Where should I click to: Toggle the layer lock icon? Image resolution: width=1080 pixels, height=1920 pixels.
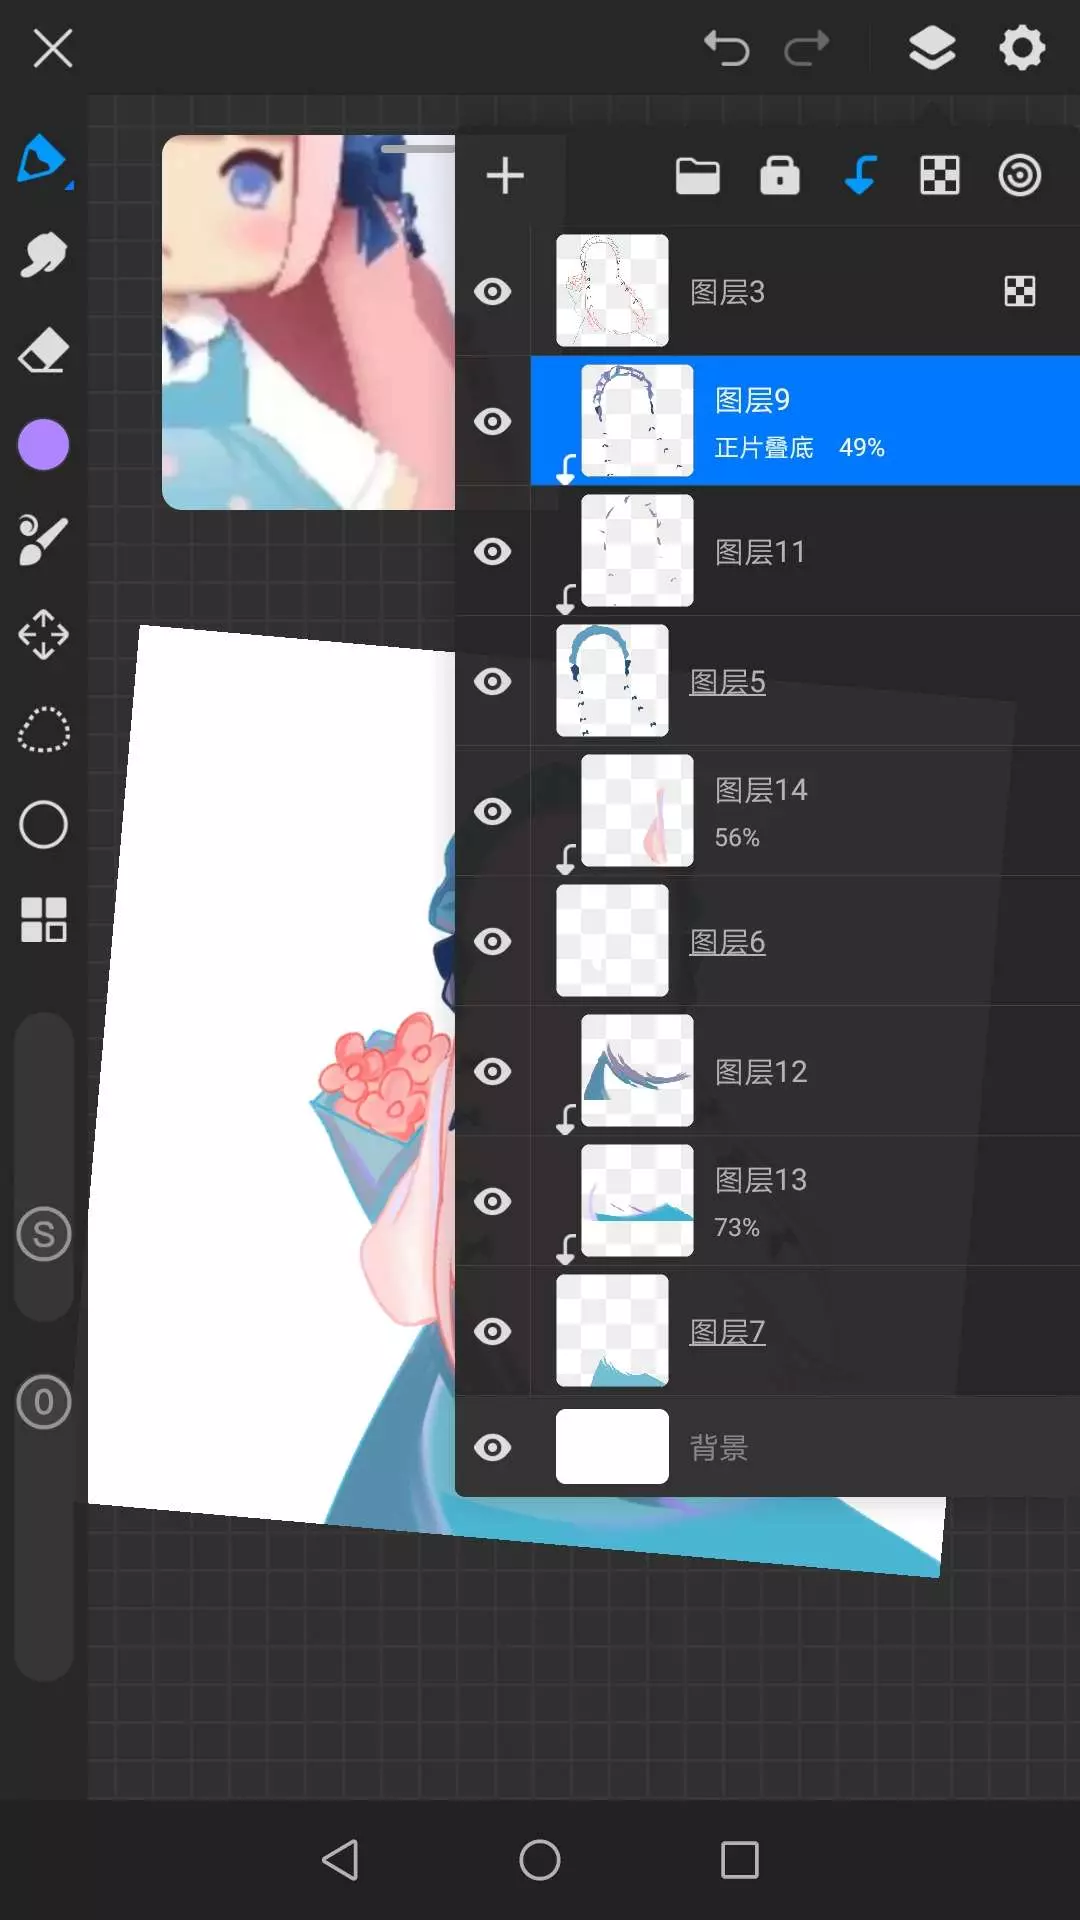[779, 176]
